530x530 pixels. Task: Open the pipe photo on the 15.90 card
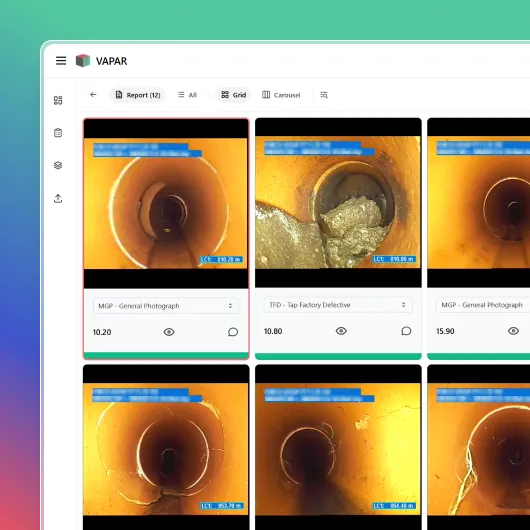(x=479, y=202)
